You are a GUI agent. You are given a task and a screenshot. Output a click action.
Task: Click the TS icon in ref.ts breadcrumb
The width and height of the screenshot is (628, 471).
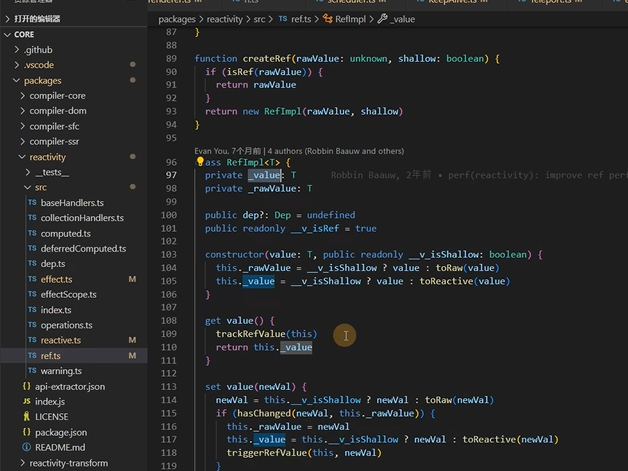pyautogui.click(x=283, y=19)
